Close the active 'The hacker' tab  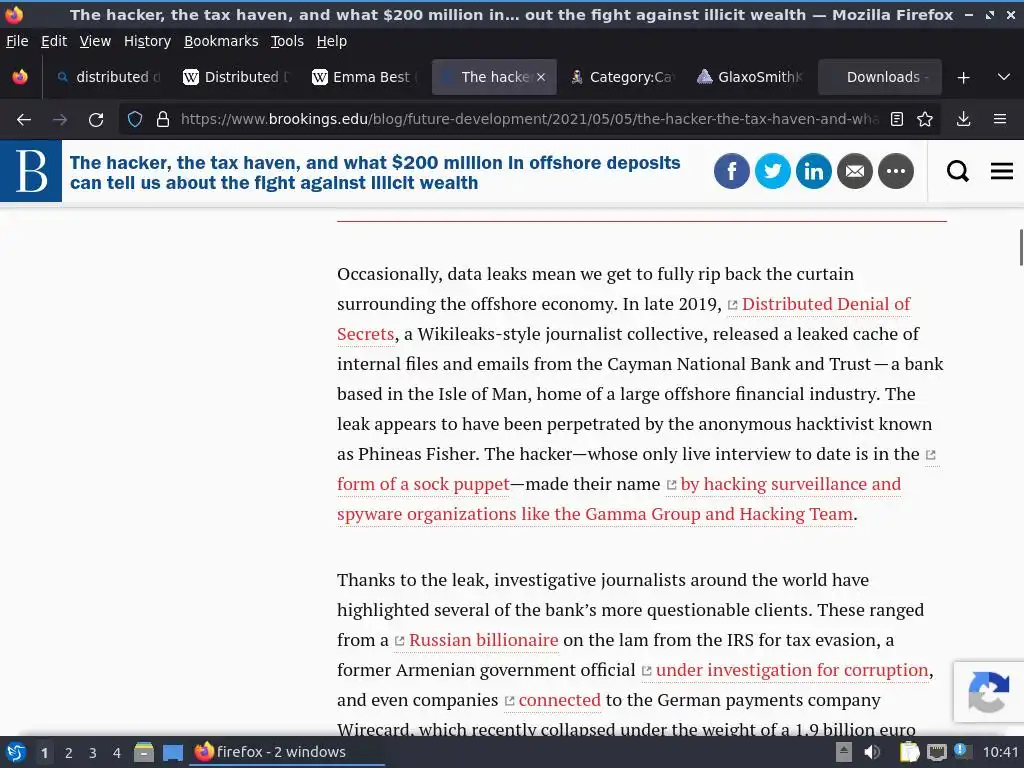coord(541,77)
